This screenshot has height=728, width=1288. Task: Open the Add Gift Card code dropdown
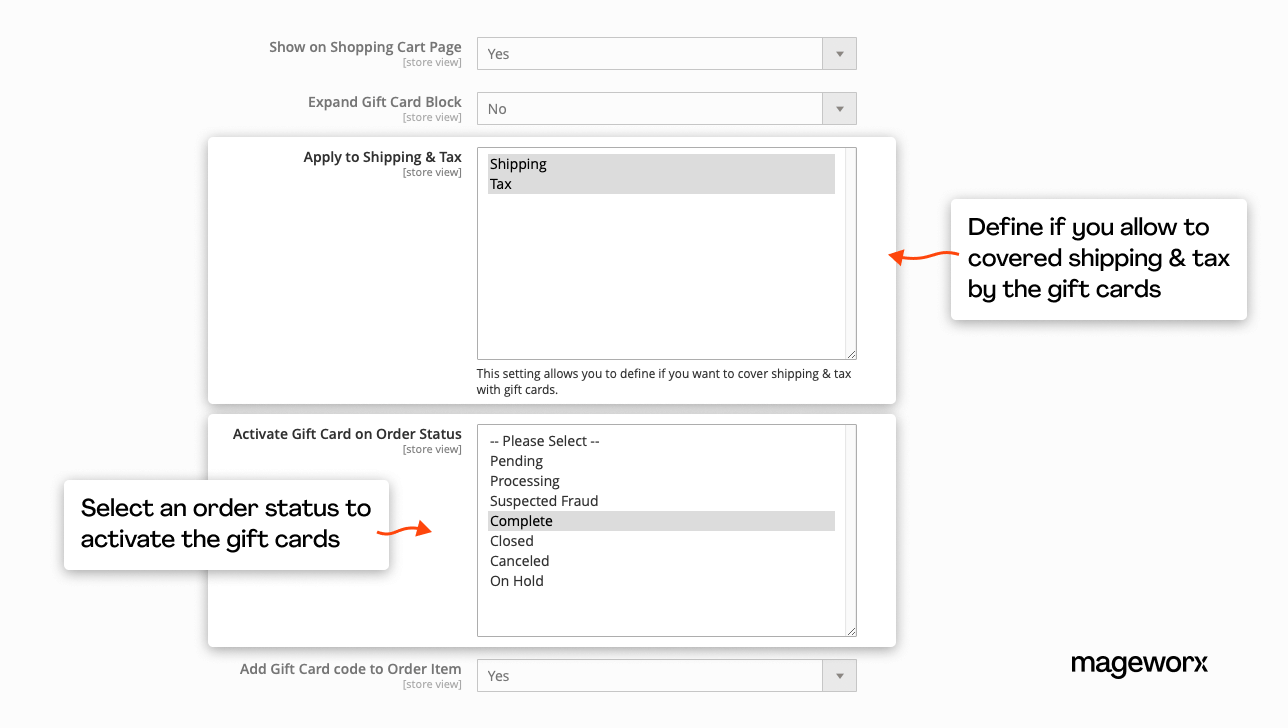point(666,676)
